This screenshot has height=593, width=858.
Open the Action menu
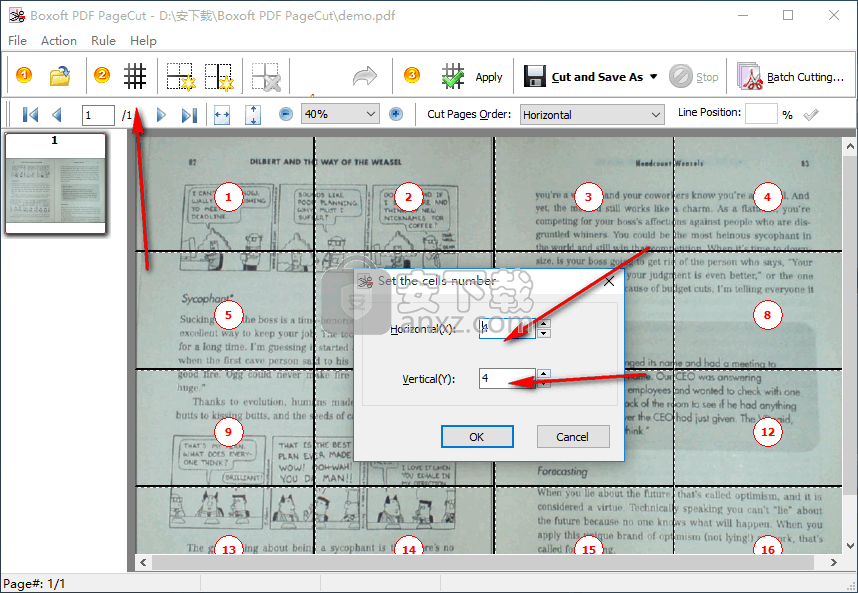pyautogui.click(x=59, y=40)
